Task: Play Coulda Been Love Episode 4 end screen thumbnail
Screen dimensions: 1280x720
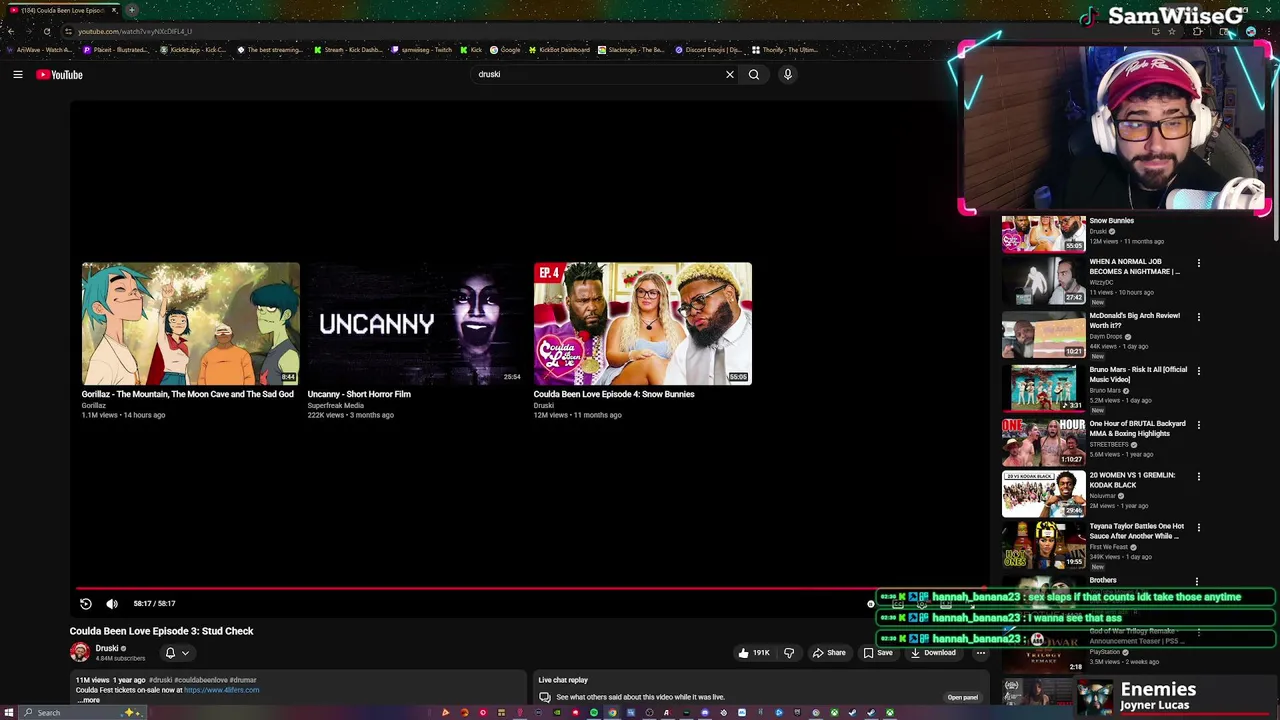Action: (x=642, y=324)
